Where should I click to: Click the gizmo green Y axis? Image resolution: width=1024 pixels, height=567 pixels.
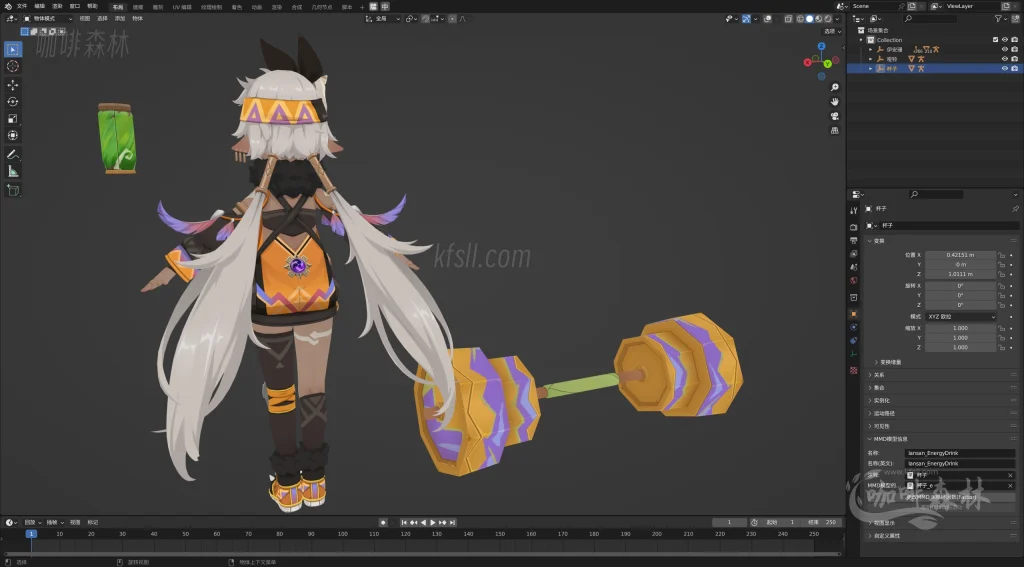pyautogui.click(x=827, y=63)
